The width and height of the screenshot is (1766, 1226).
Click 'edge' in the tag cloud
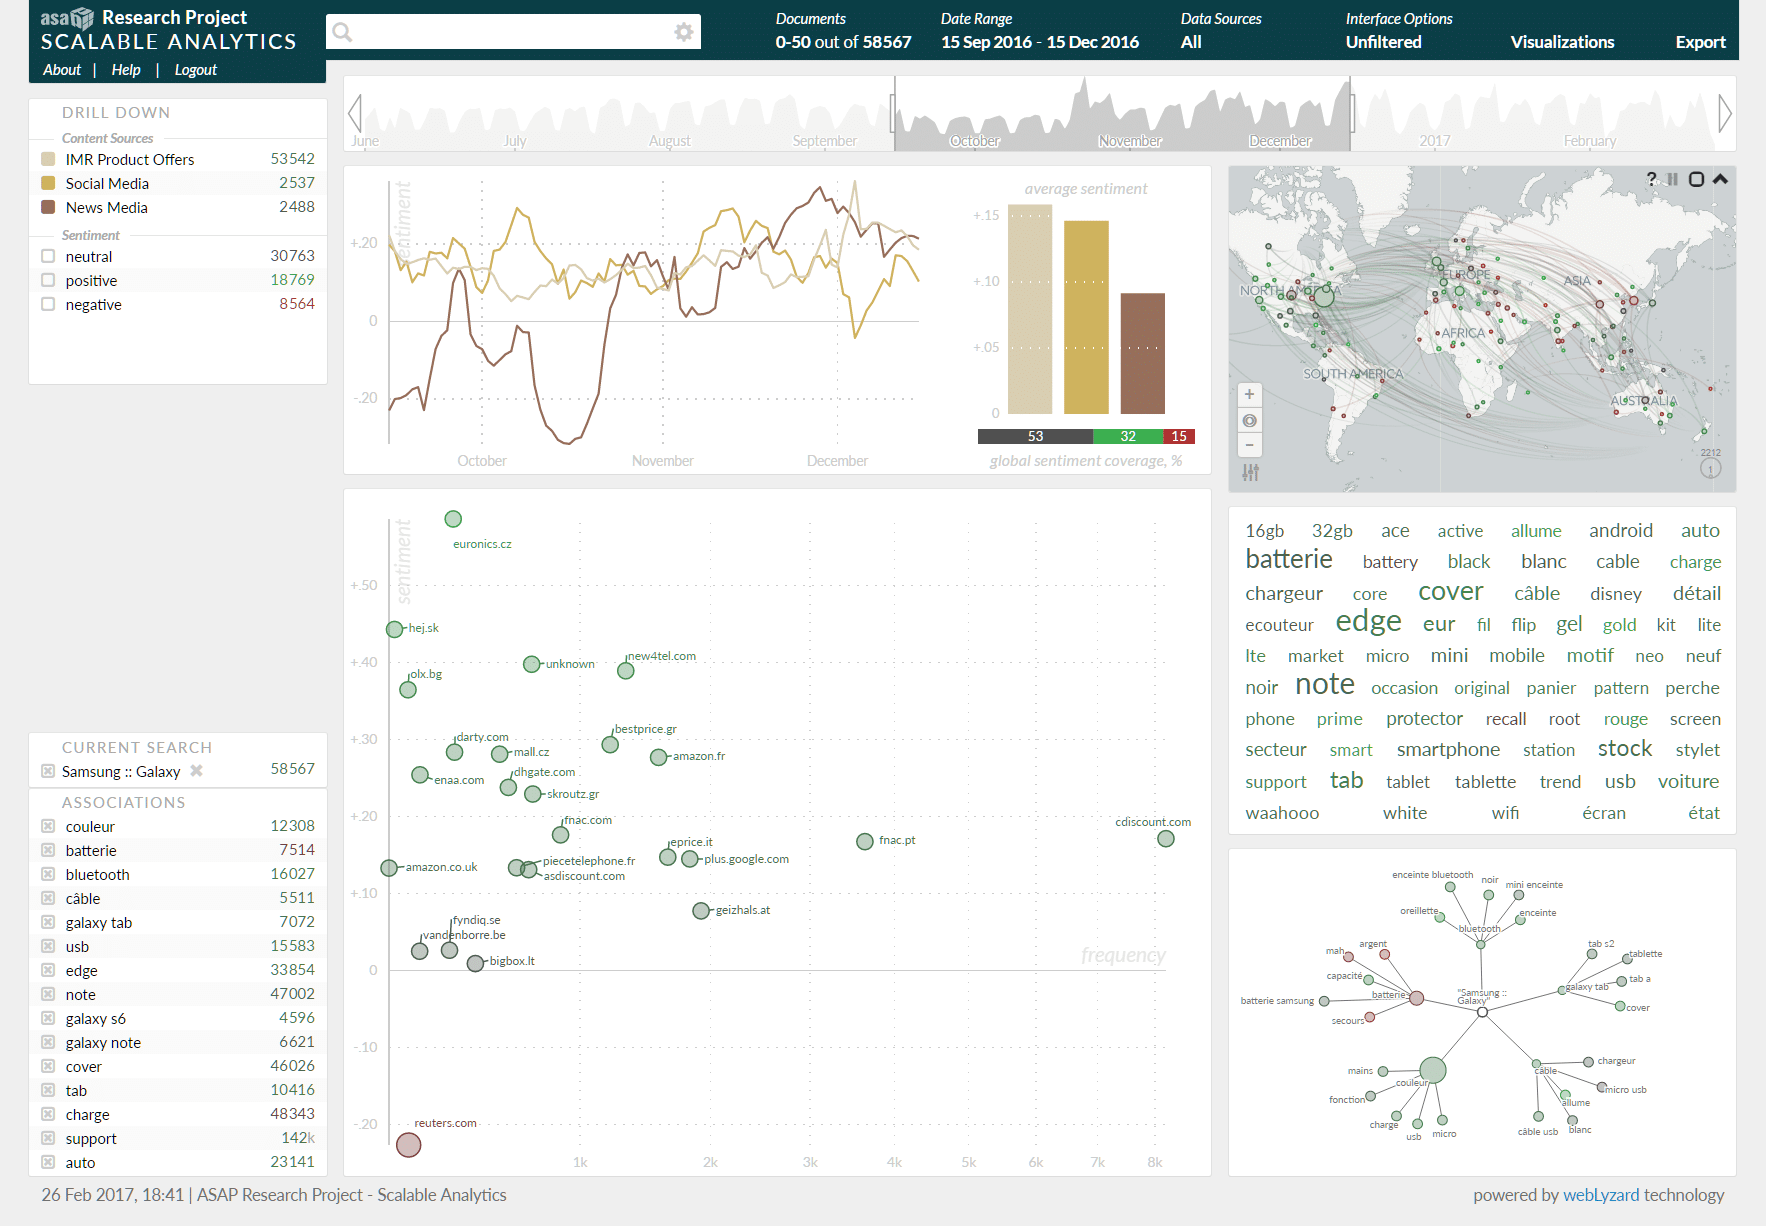tap(1368, 621)
